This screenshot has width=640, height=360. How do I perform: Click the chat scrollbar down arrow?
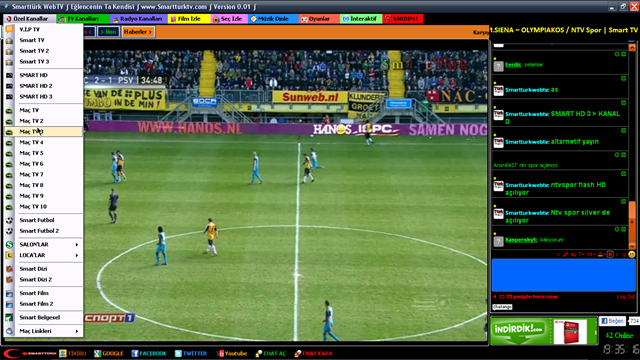click(x=632, y=246)
